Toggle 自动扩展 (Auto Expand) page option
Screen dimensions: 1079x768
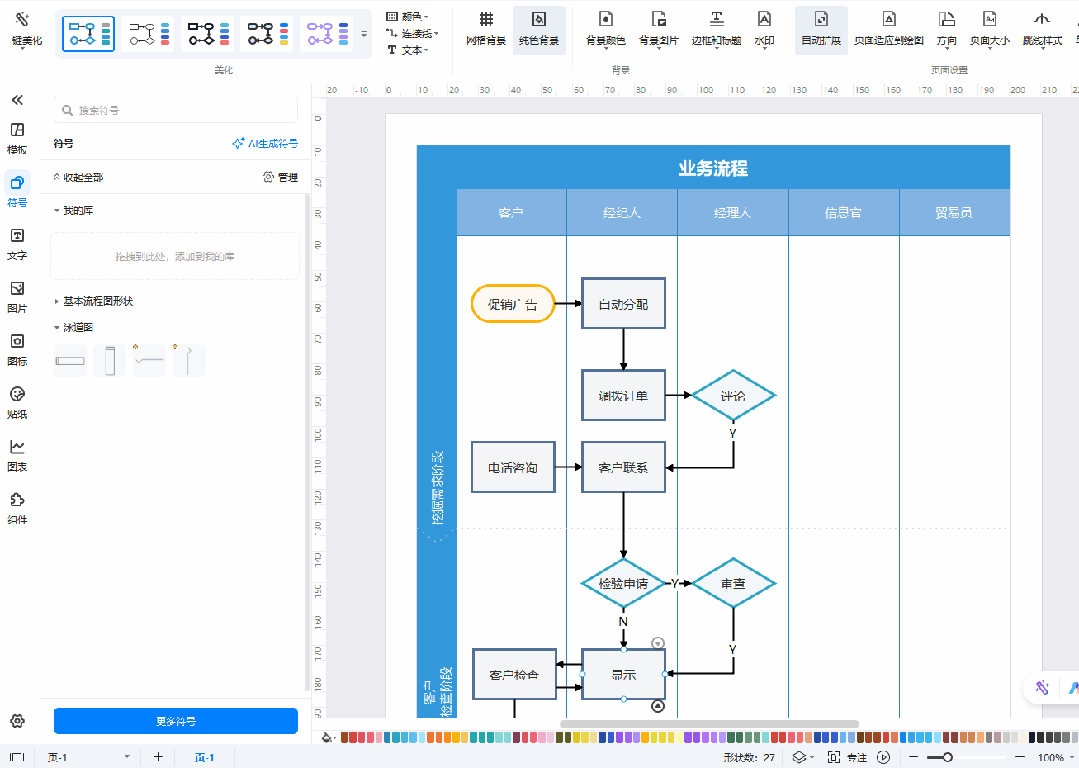point(821,28)
